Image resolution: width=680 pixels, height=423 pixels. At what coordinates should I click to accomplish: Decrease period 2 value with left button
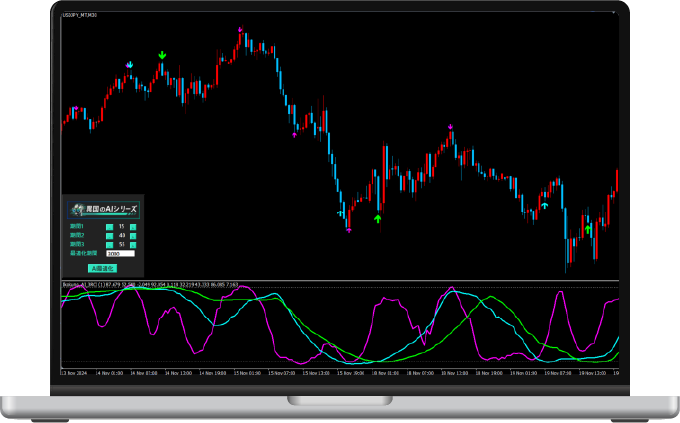point(110,236)
